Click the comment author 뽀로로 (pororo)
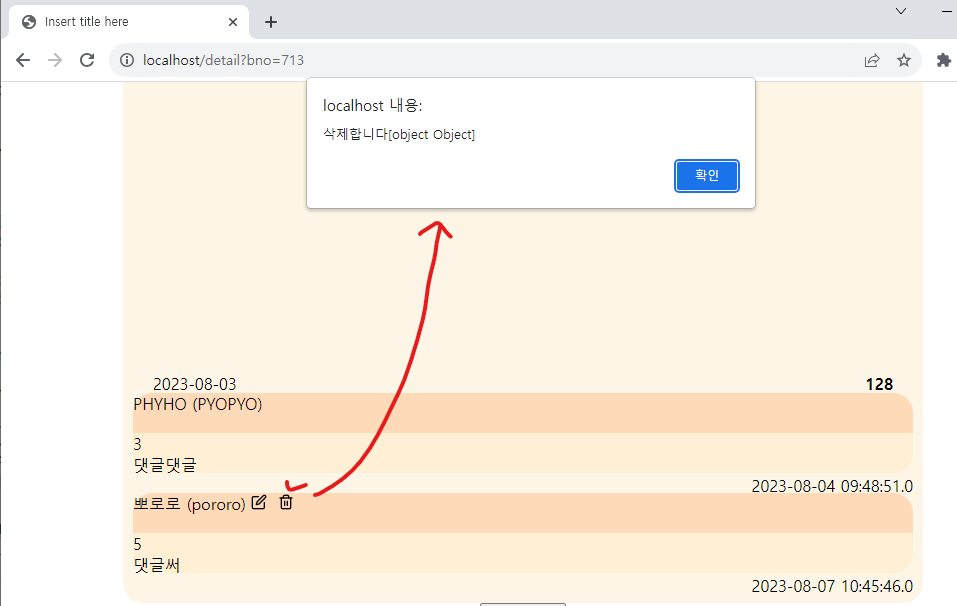This screenshot has height=606, width=957. (189, 504)
